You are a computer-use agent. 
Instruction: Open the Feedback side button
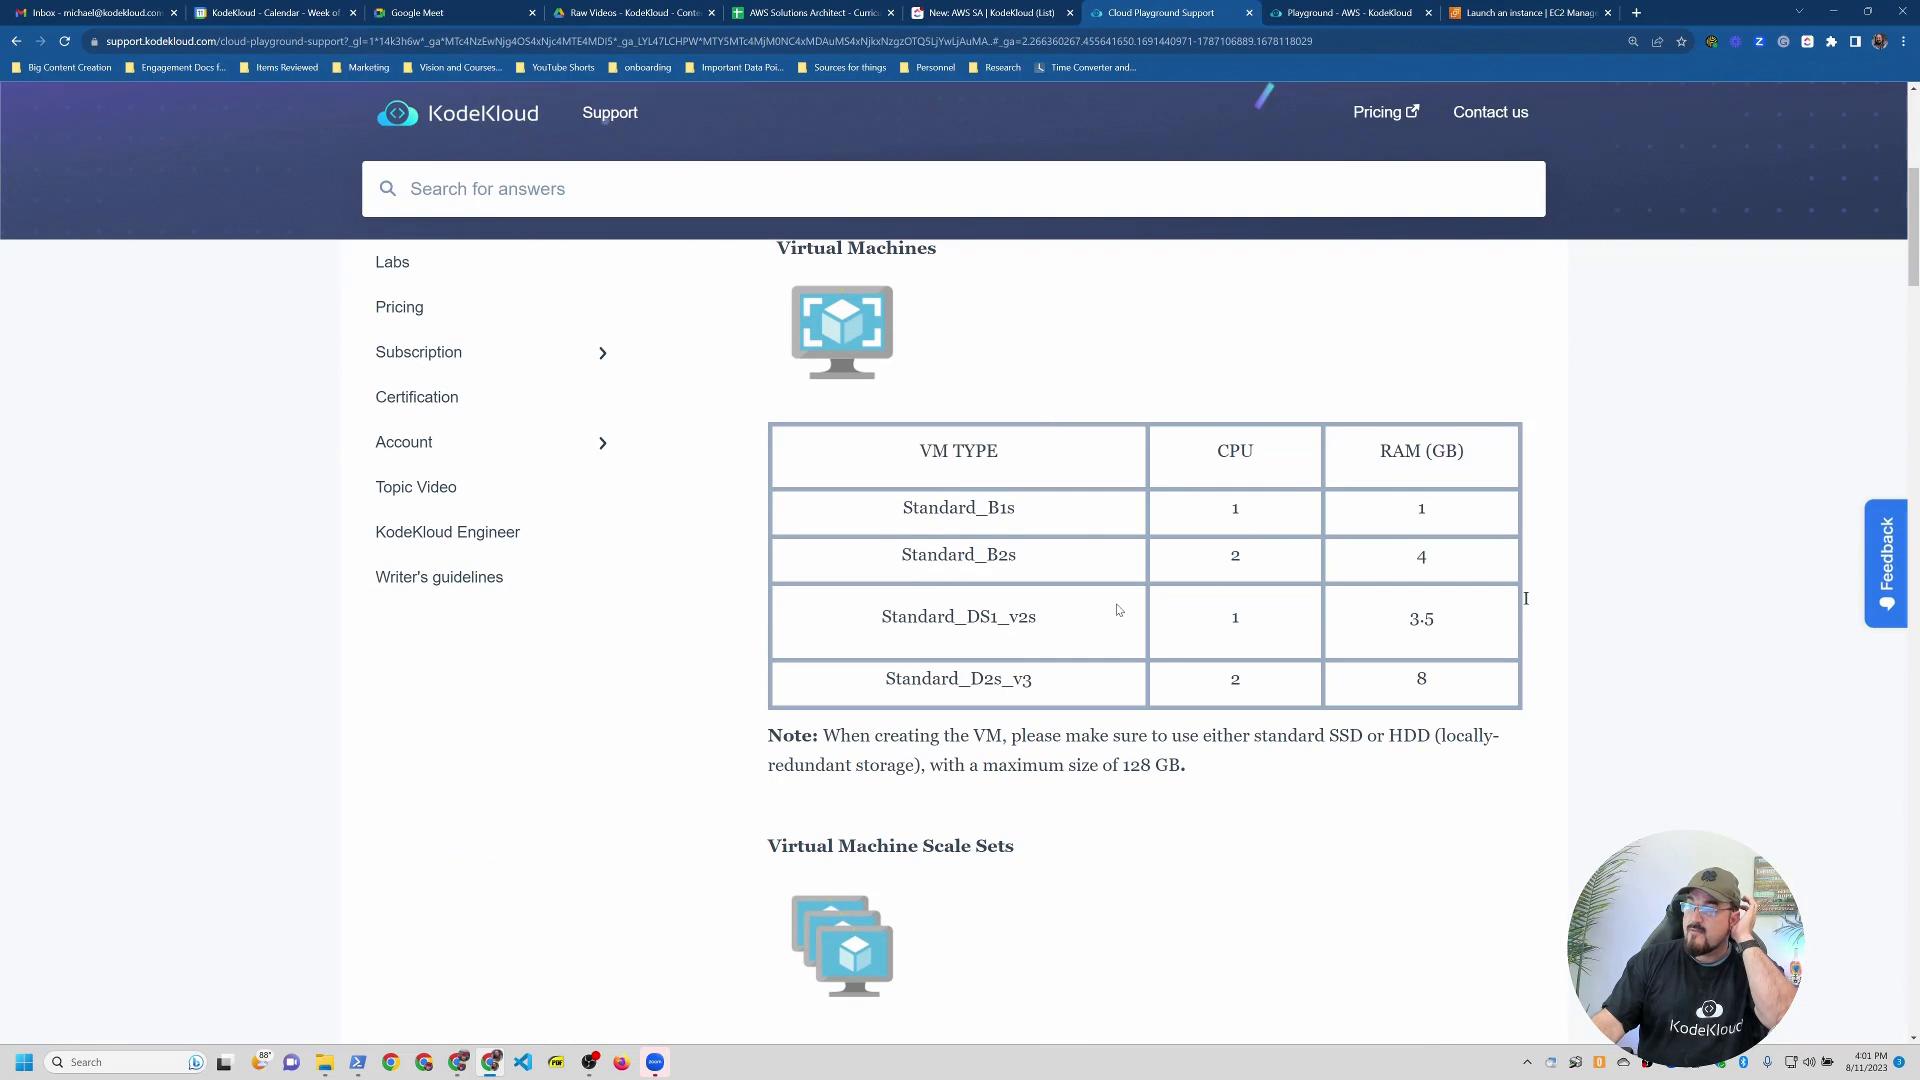[1885, 564]
